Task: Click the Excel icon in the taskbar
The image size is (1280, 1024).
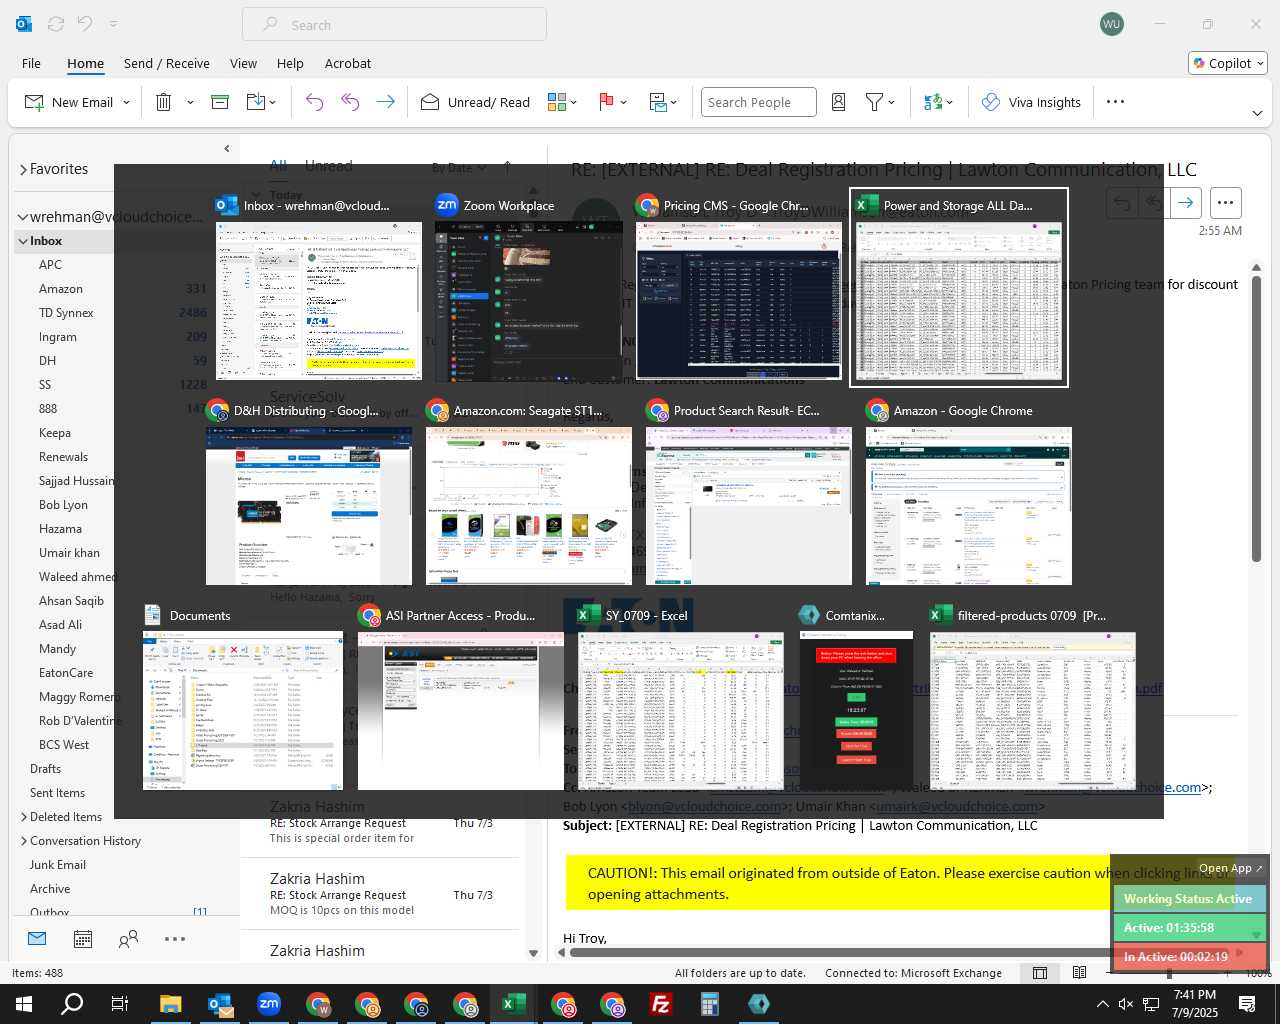Action: click(x=513, y=1004)
